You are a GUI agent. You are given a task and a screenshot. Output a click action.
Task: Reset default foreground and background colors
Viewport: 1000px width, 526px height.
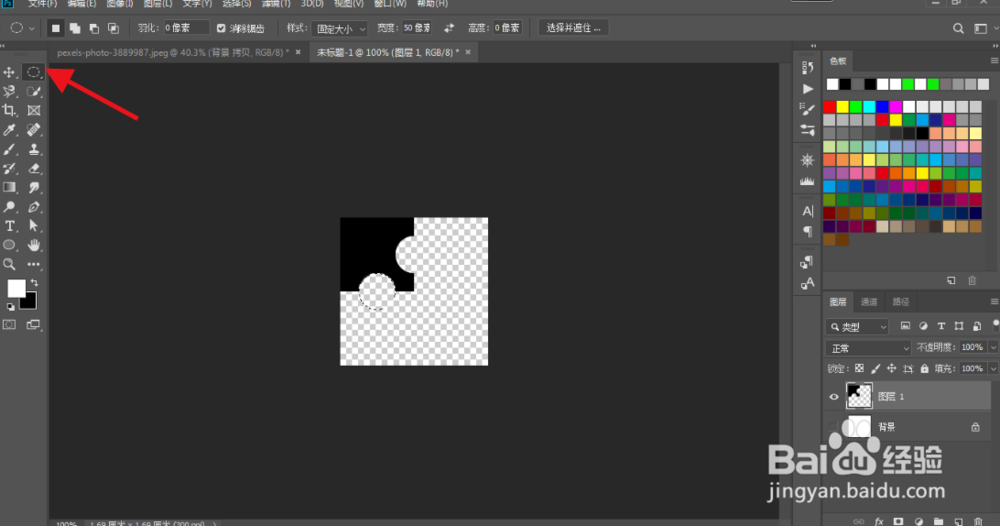click(10, 307)
